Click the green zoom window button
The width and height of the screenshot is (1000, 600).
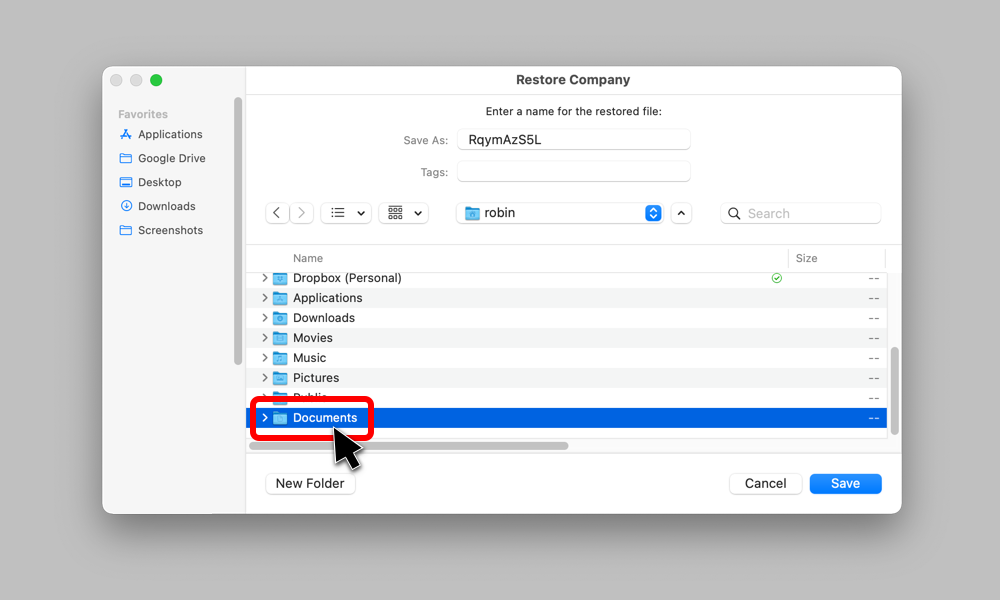click(156, 80)
